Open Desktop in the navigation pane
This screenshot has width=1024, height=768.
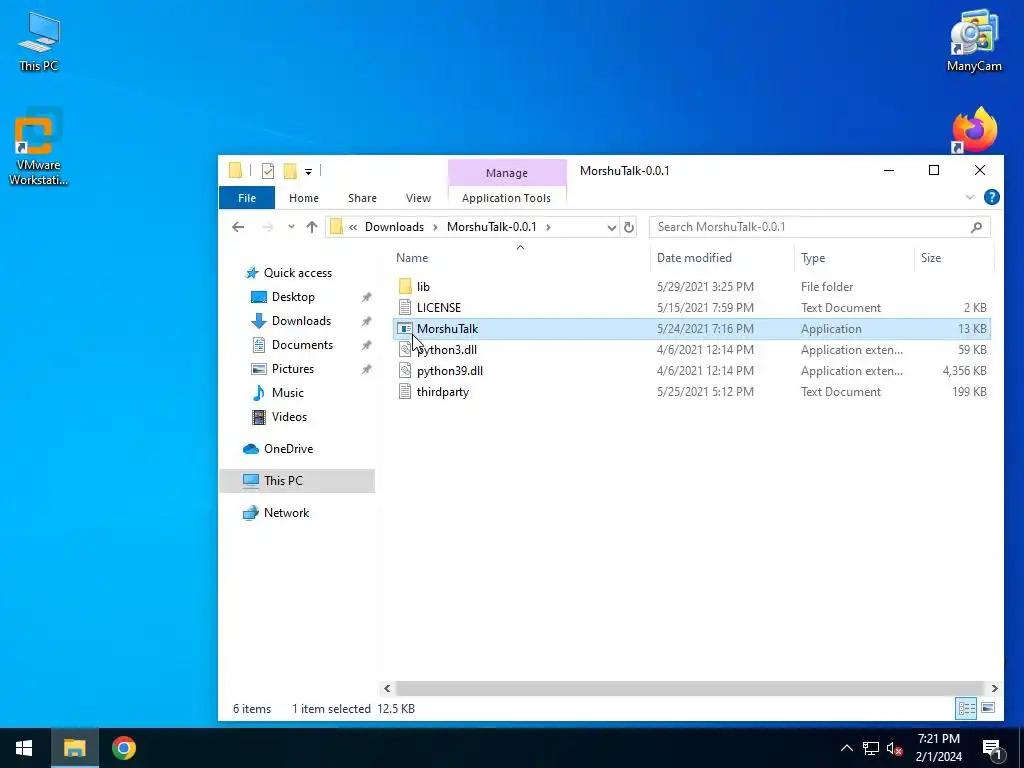[293, 297]
